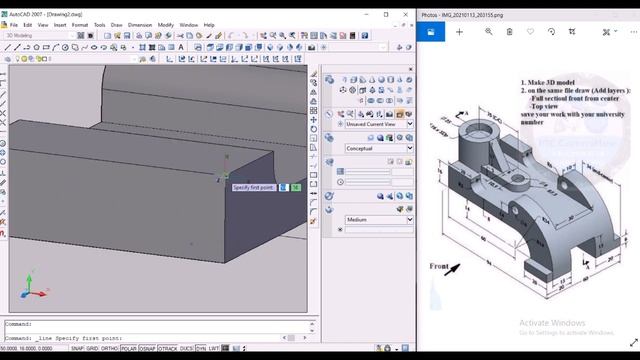Click the Layer Properties Manager icon
Image resolution: width=640 pixels, height=360 pixels.
point(8,59)
